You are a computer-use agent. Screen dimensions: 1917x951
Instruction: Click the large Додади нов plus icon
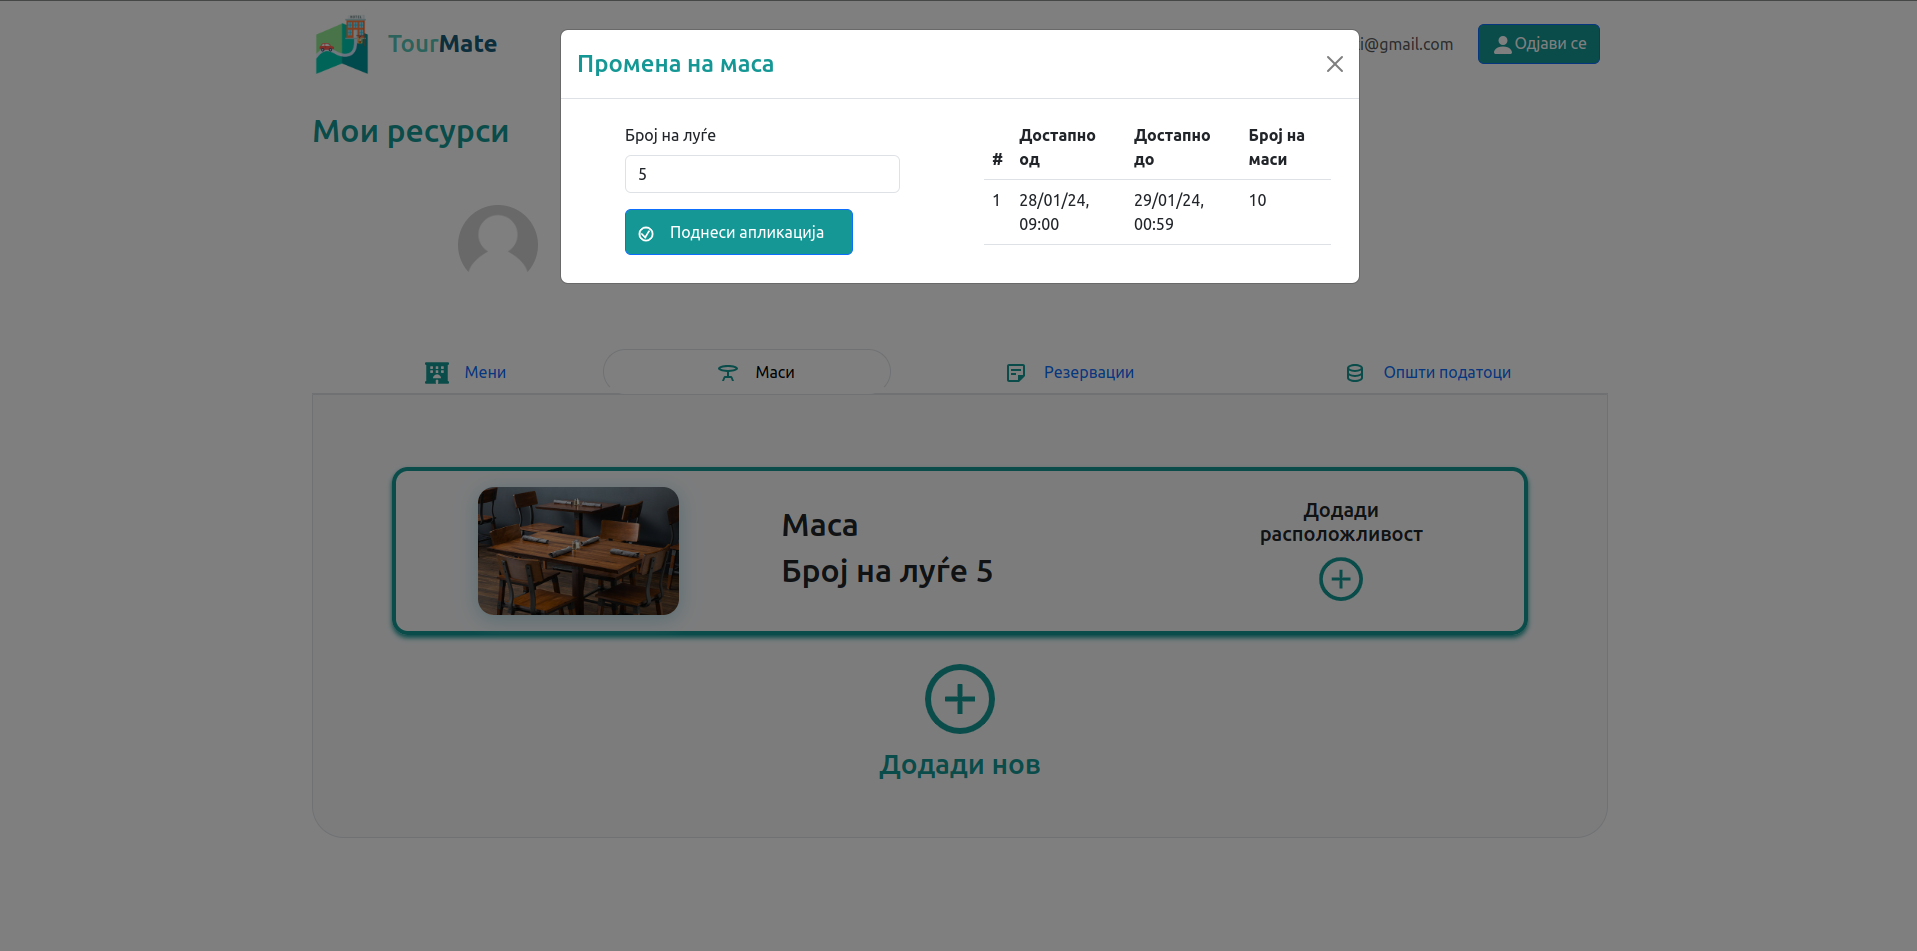click(x=959, y=699)
